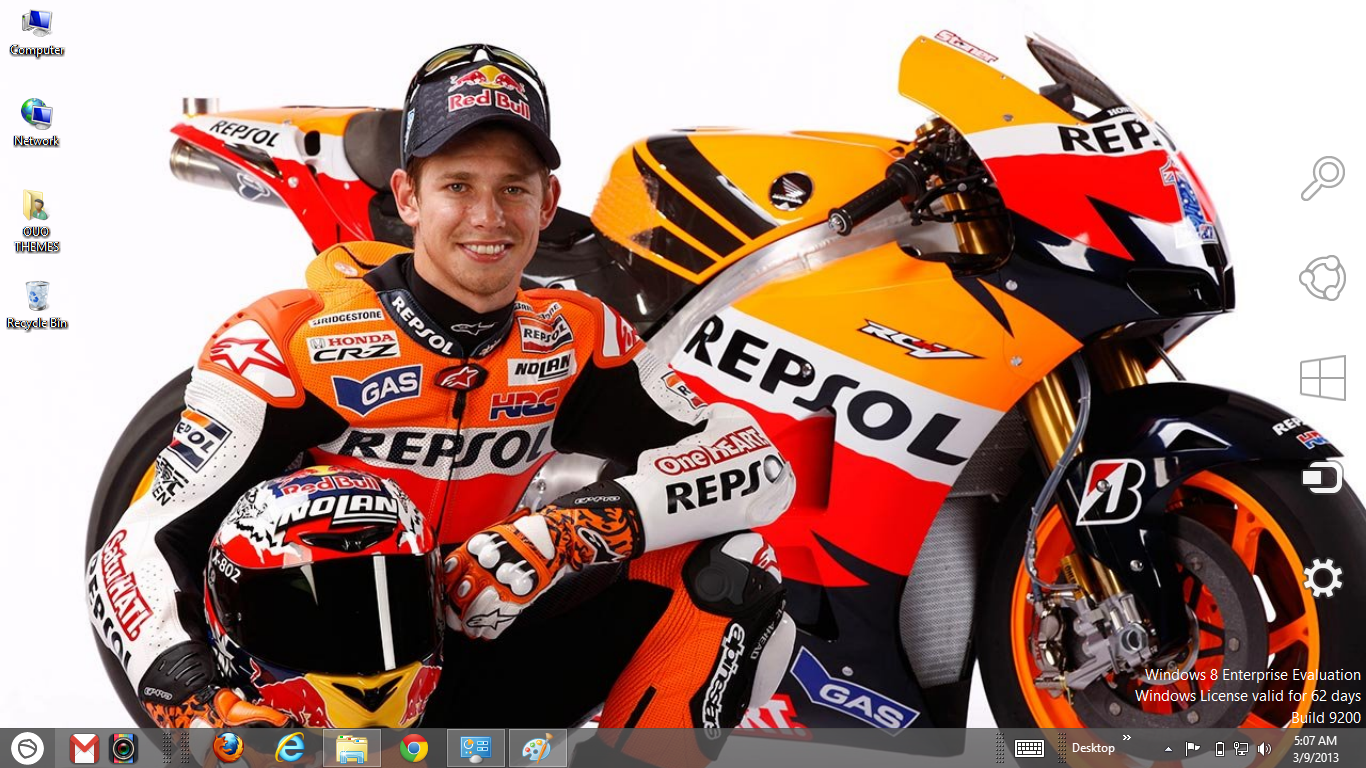Open the Search charm
The width and height of the screenshot is (1366, 768).
point(1322,179)
